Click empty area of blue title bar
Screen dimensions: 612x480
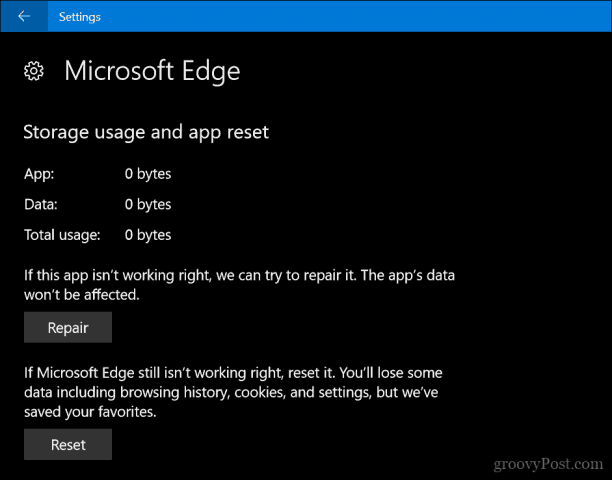click(351, 16)
